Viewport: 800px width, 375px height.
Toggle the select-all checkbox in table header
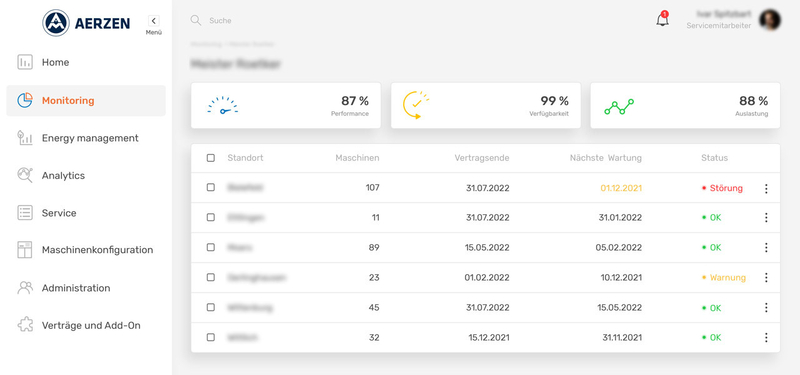pyautogui.click(x=211, y=158)
